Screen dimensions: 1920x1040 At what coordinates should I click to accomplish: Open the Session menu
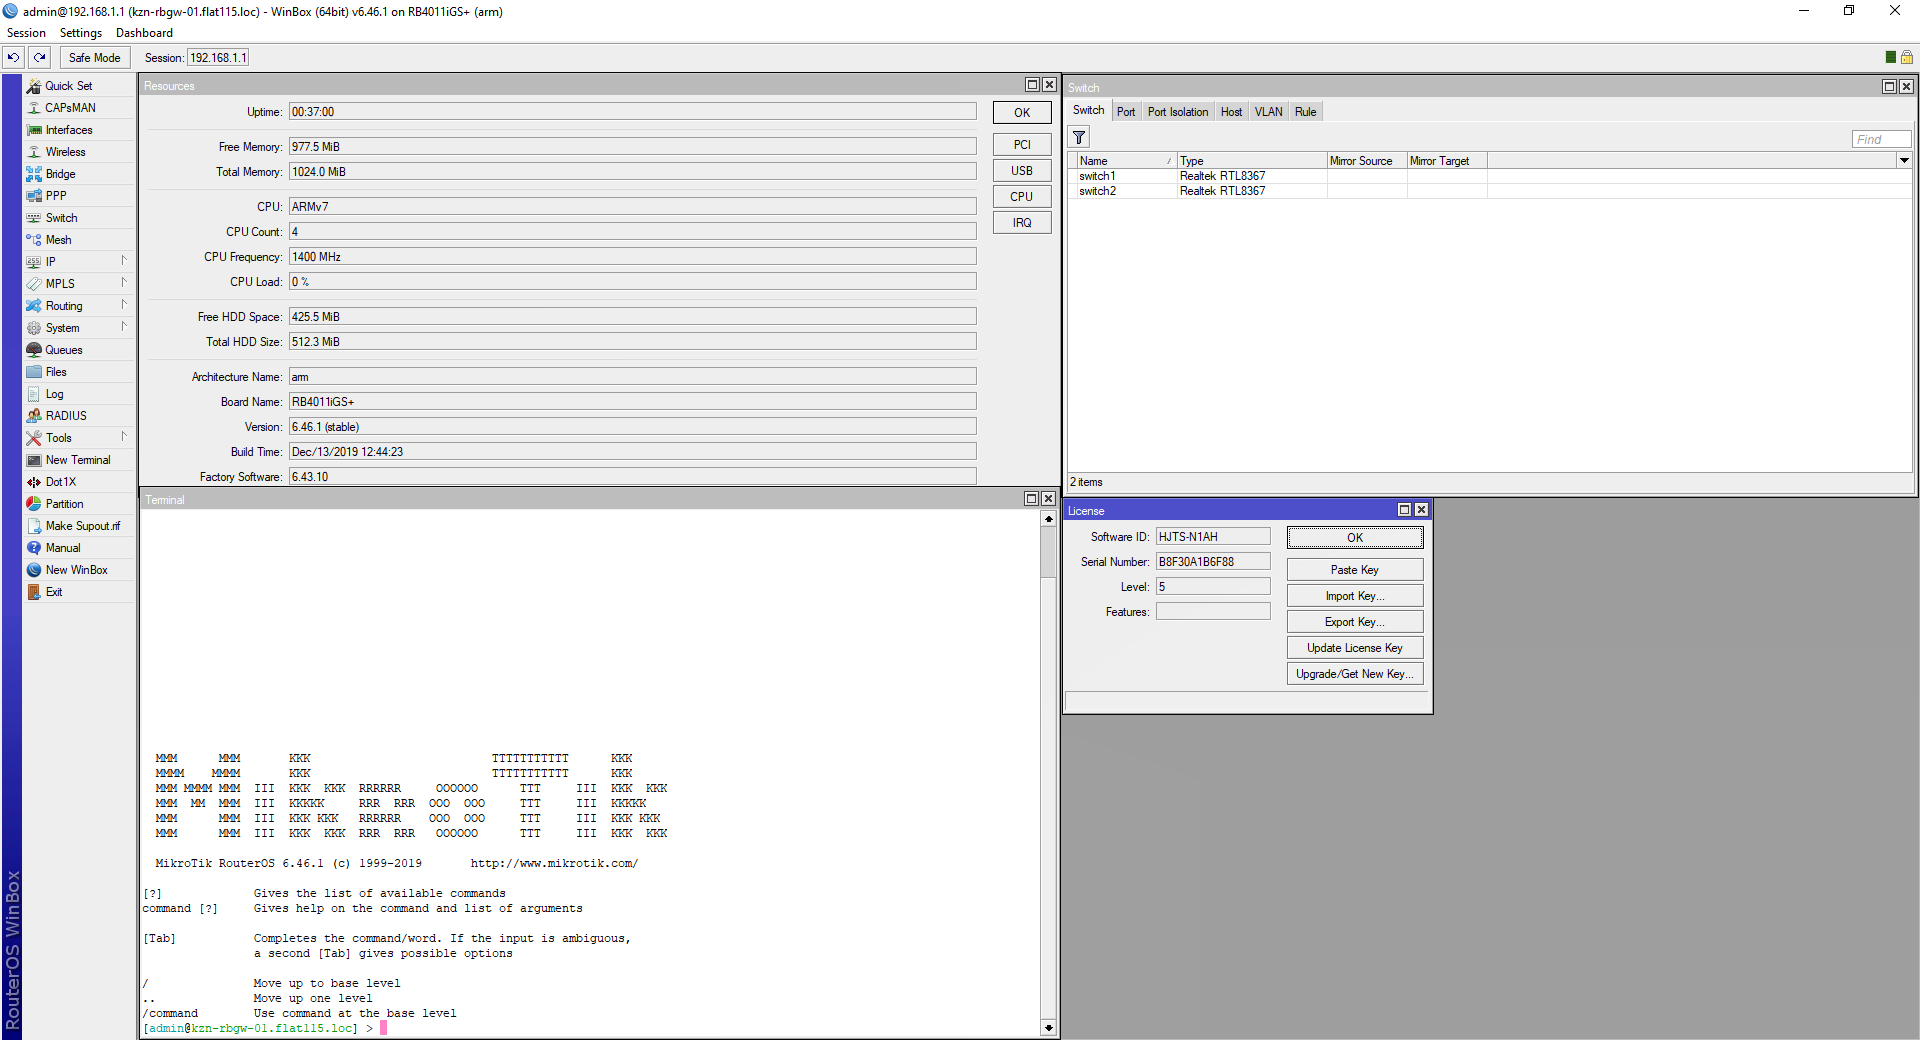tap(26, 33)
